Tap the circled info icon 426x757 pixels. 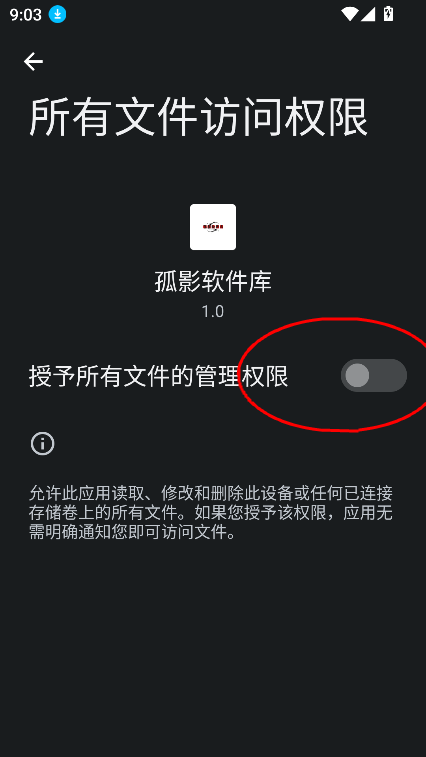(43, 444)
